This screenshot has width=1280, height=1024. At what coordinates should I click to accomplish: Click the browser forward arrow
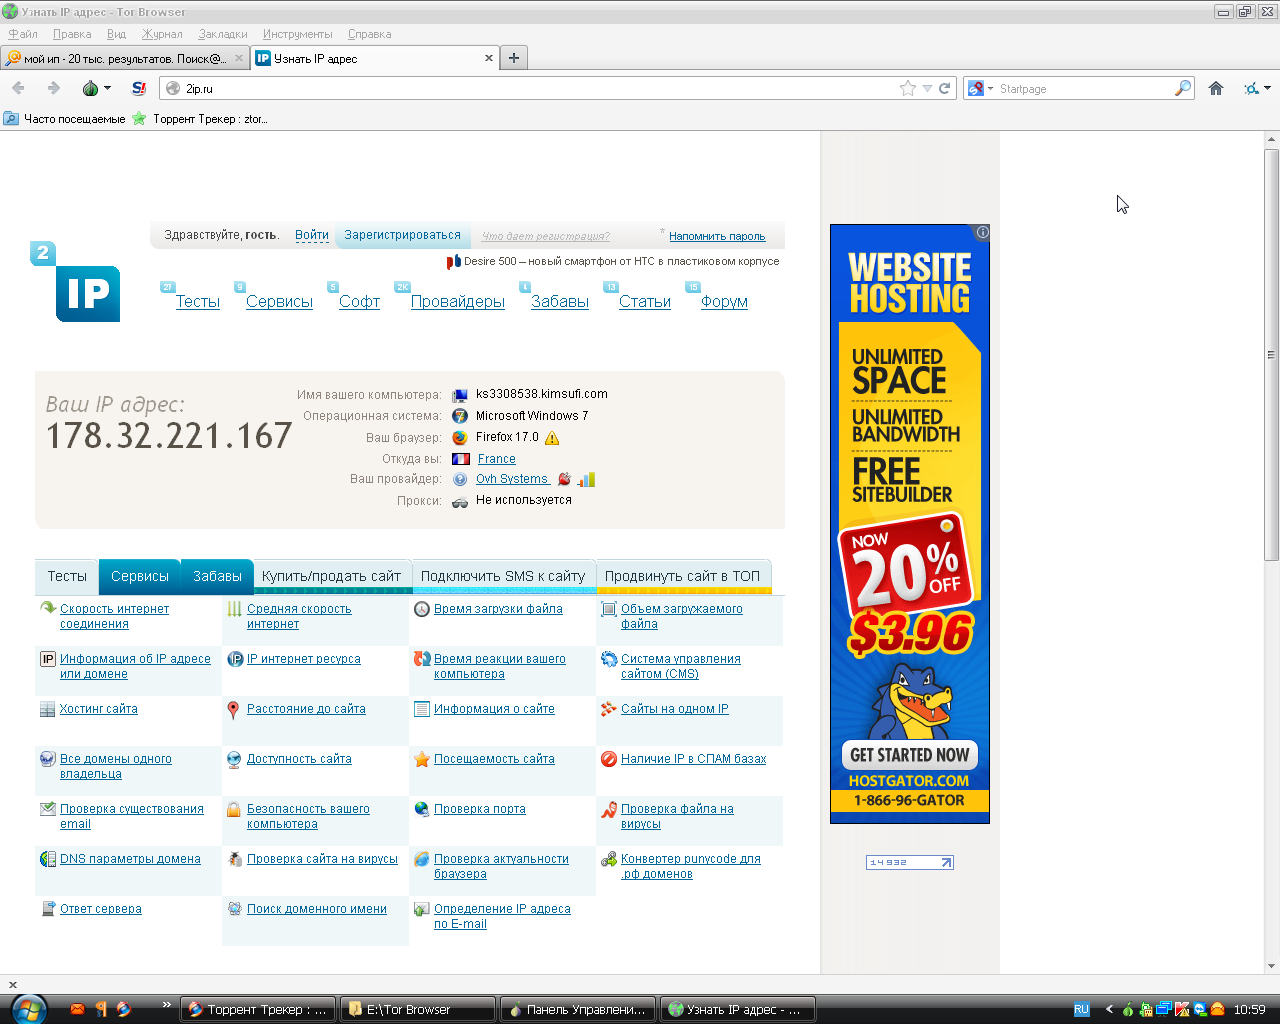[x=54, y=88]
